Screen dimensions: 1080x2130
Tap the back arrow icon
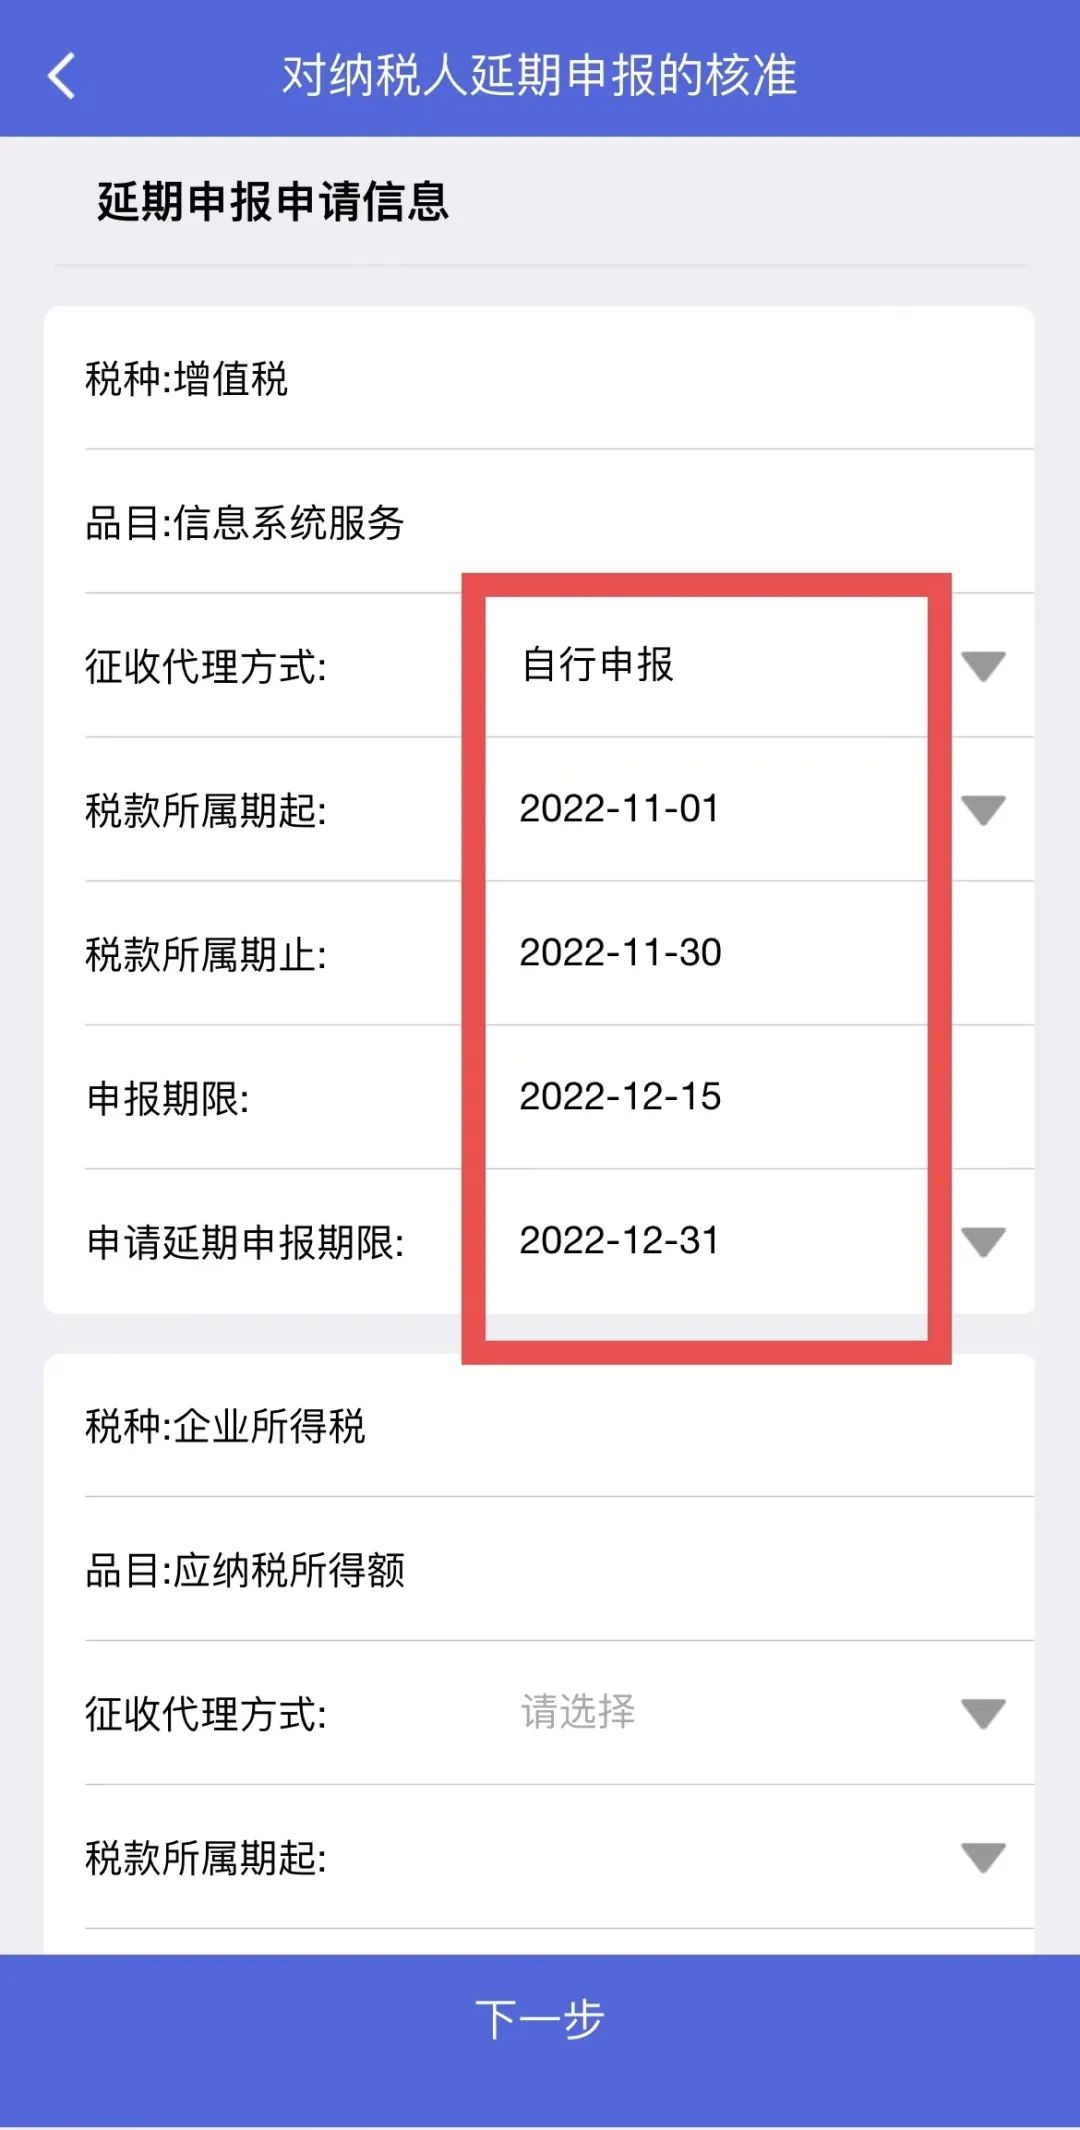(62, 76)
